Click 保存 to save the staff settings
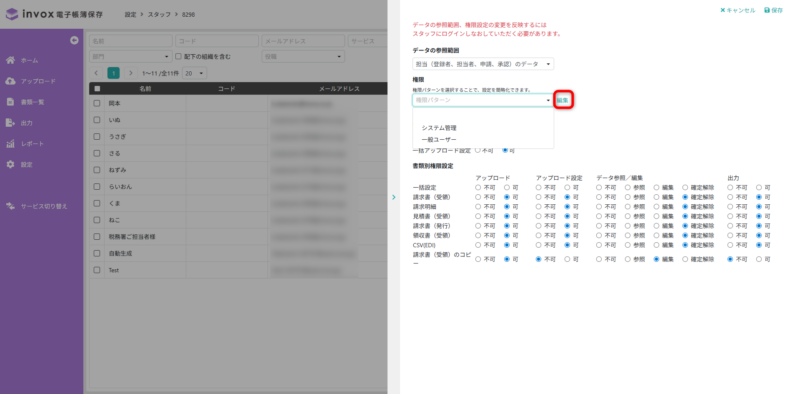The height and width of the screenshot is (394, 800). tap(773, 10)
